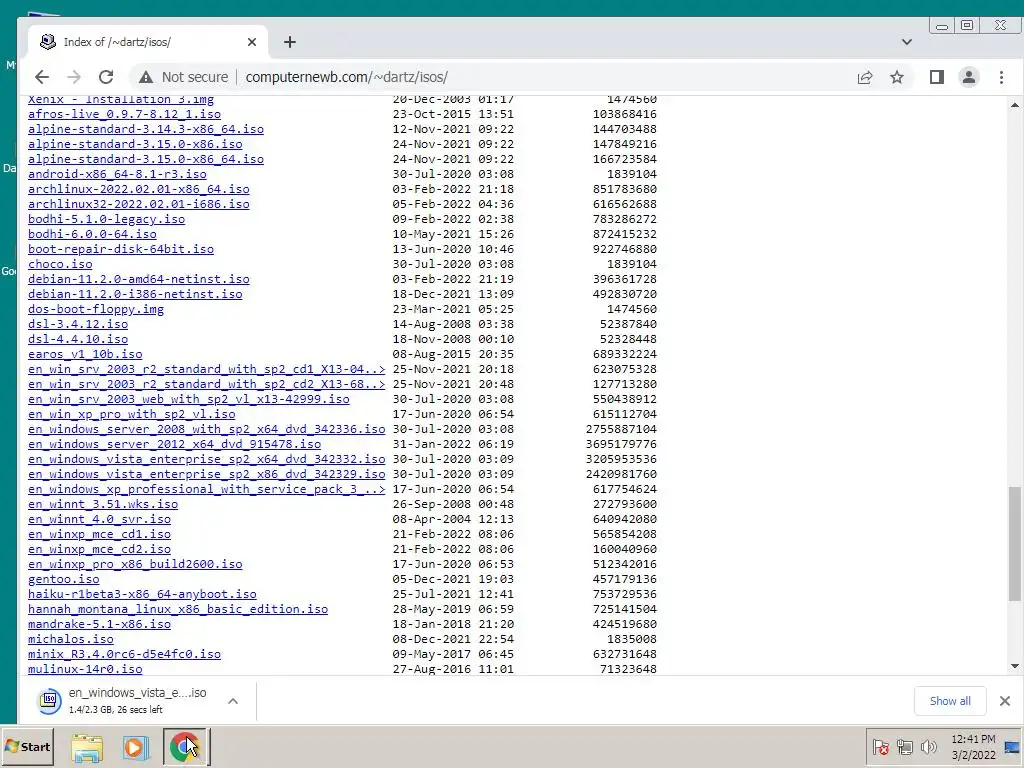Show all downloads

point(950,701)
